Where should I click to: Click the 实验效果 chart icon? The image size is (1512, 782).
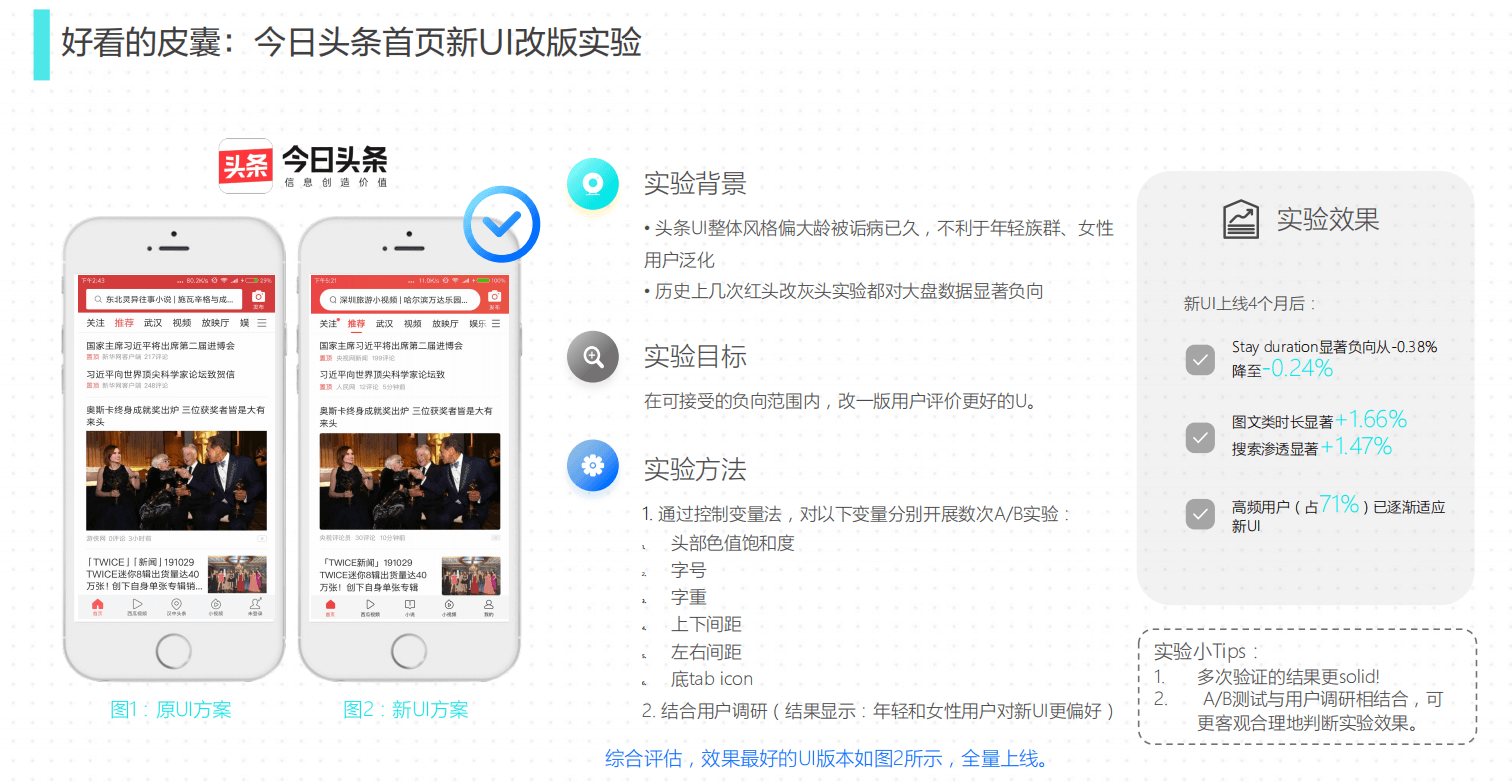(1241, 219)
